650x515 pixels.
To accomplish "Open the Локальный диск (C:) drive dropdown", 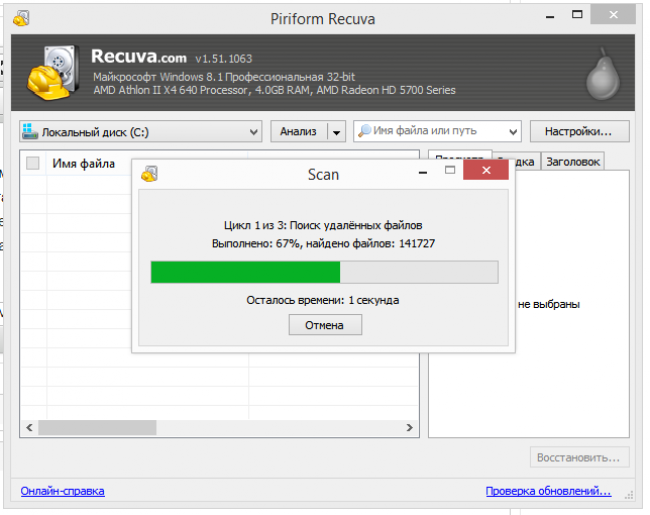I will (x=141, y=132).
